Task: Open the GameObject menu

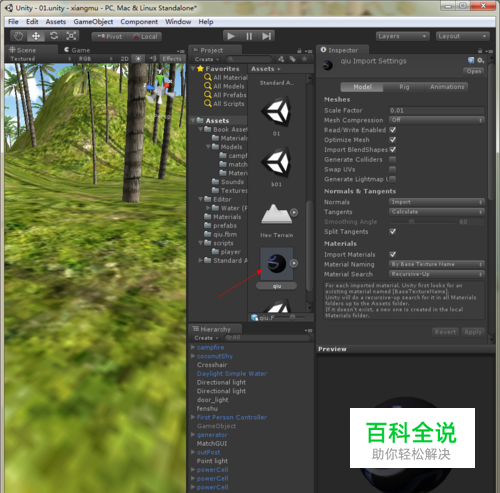Action: 93,22
